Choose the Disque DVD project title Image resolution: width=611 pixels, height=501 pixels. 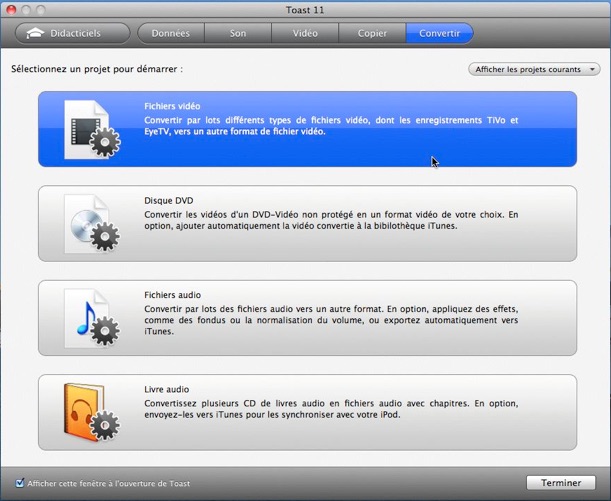(x=169, y=201)
